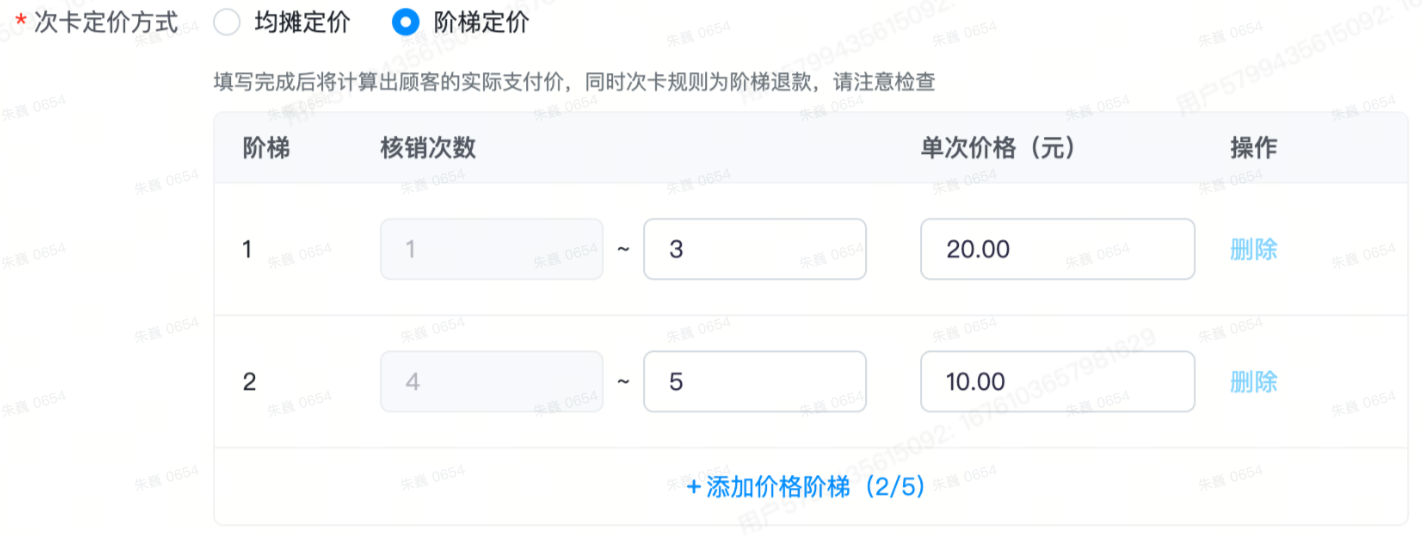This screenshot has width=1423, height=536.
Task: Add a new price tier (2/5)
Action: click(806, 487)
